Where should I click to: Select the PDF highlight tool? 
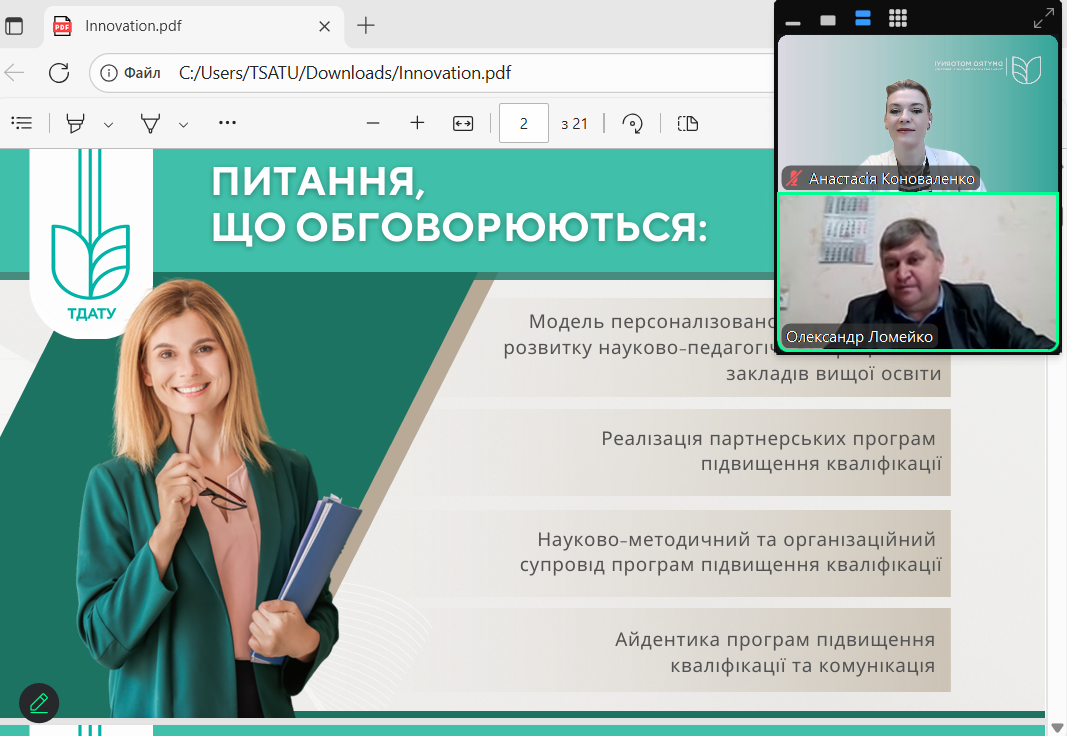[76, 124]
